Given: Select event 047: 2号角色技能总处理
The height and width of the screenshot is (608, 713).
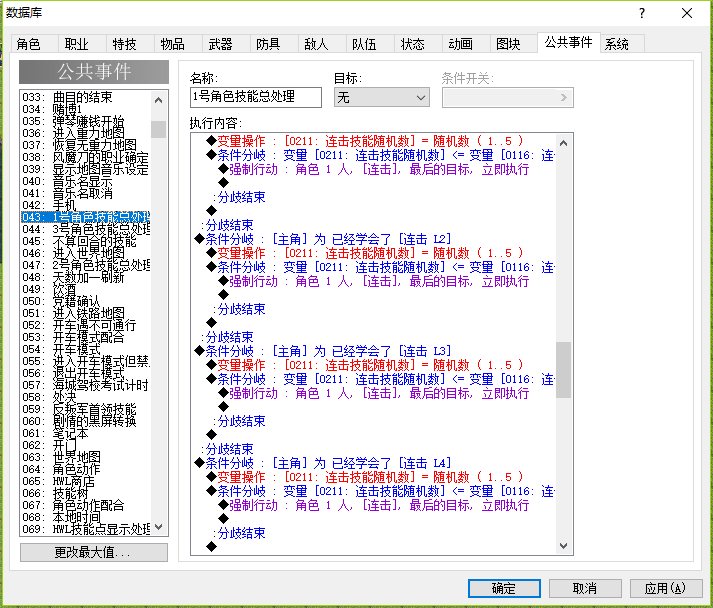Looking at the screenshot, I should click(x=86, y=265).
